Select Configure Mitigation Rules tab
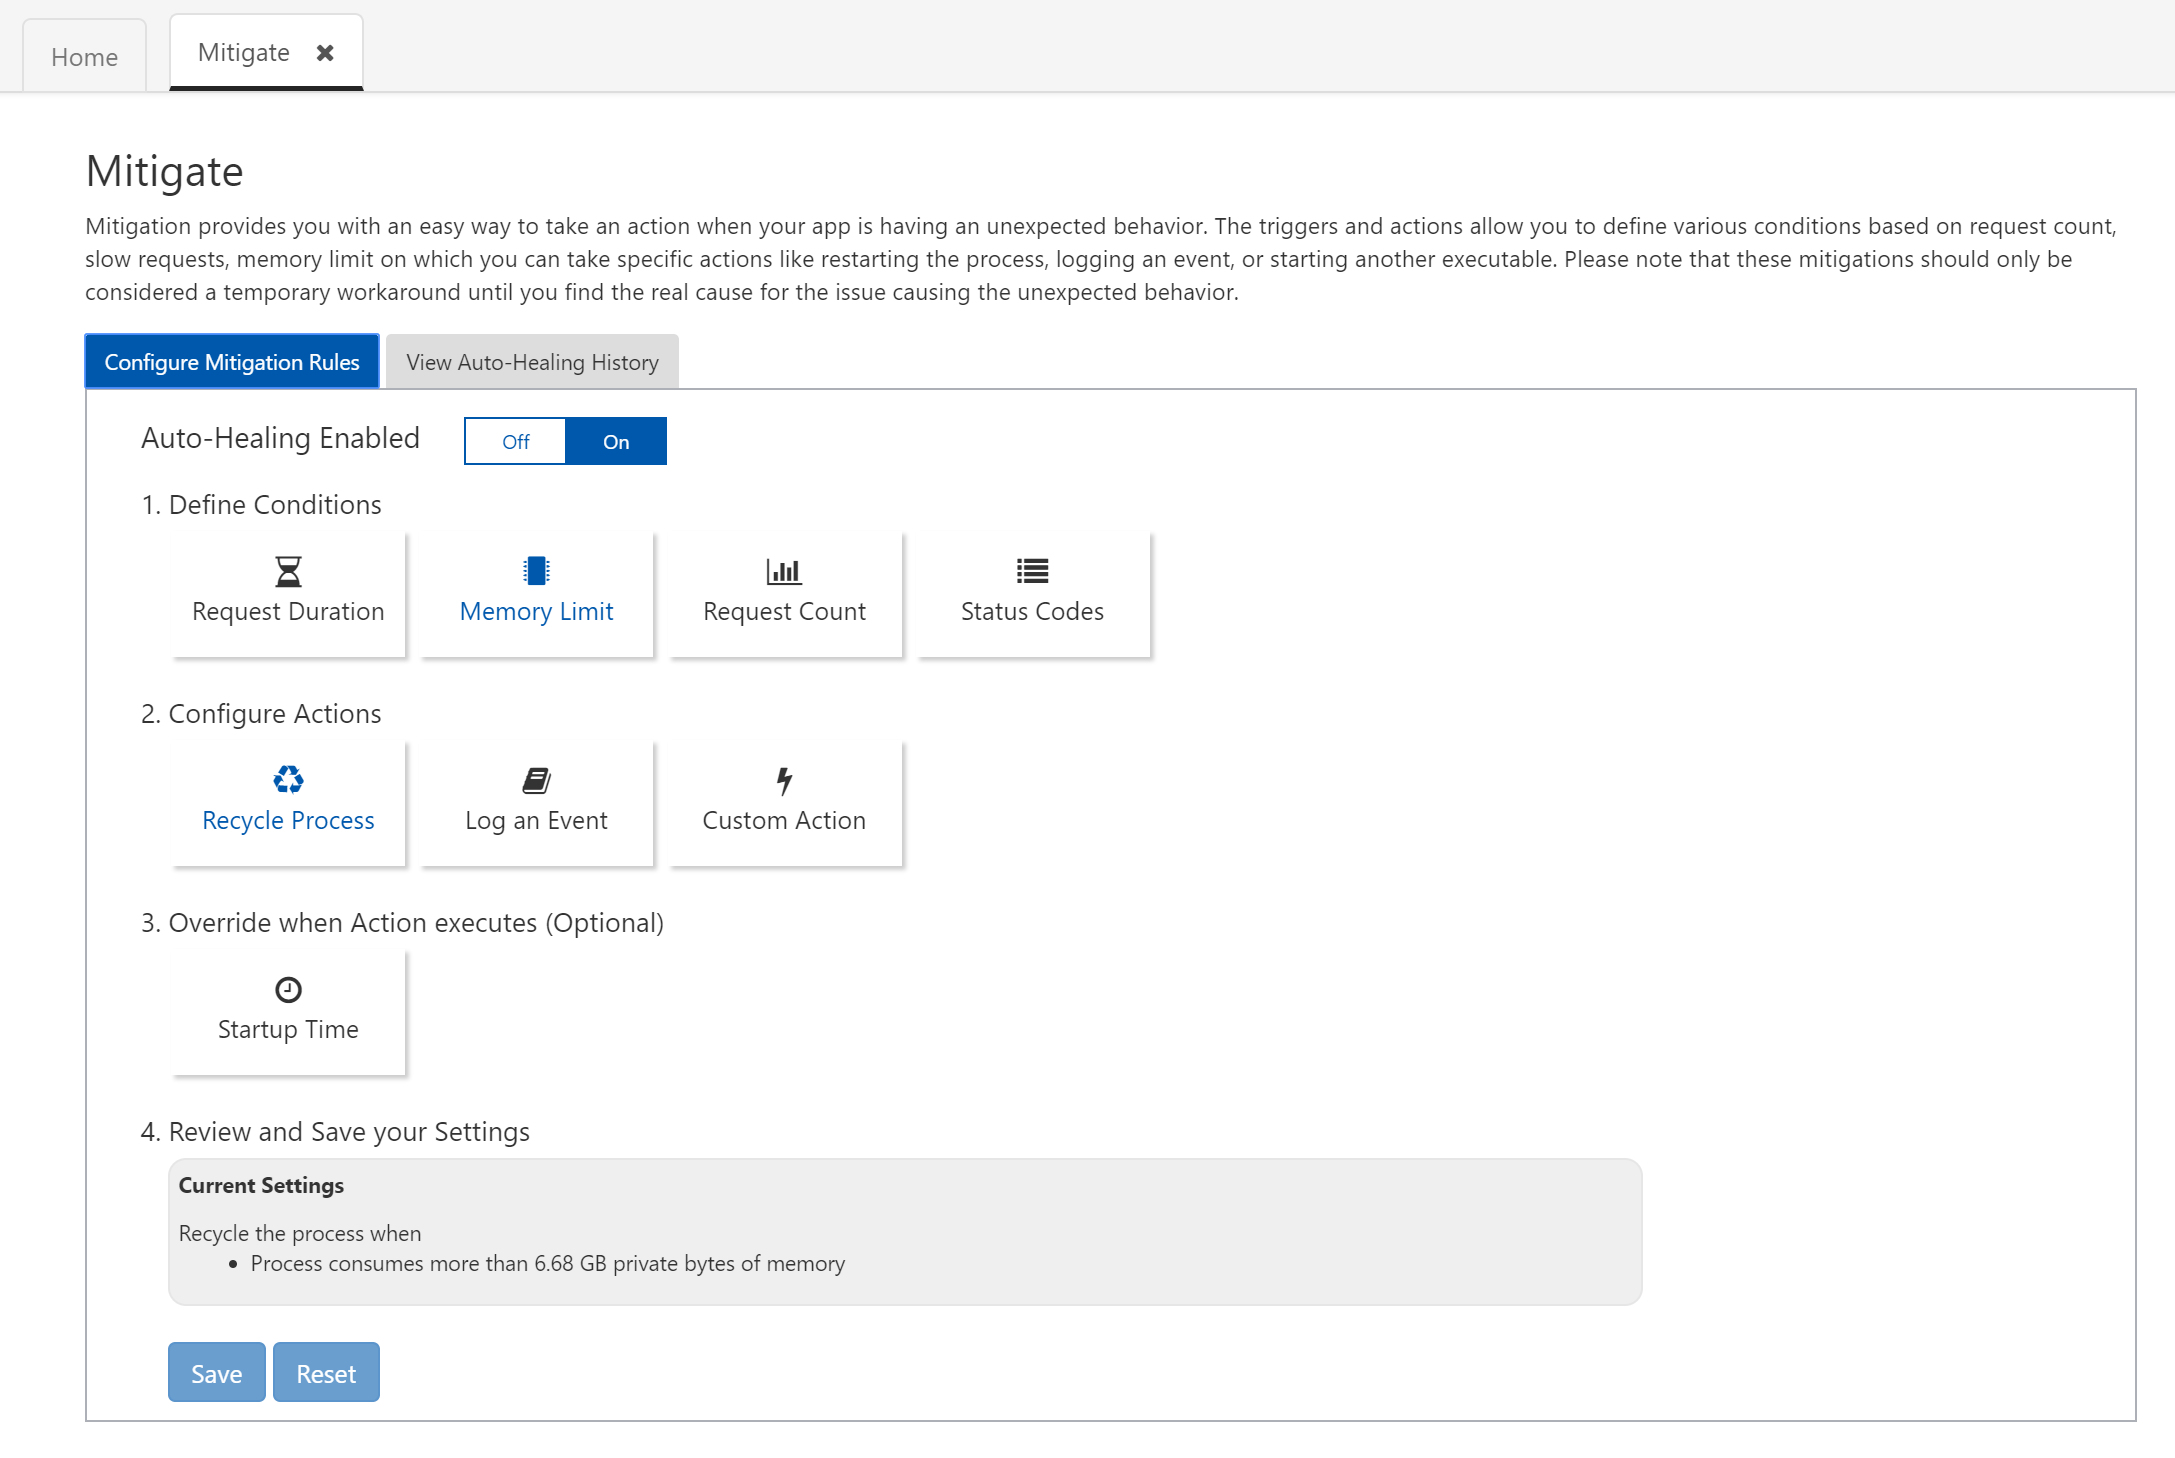 click(x=232, y=362)
